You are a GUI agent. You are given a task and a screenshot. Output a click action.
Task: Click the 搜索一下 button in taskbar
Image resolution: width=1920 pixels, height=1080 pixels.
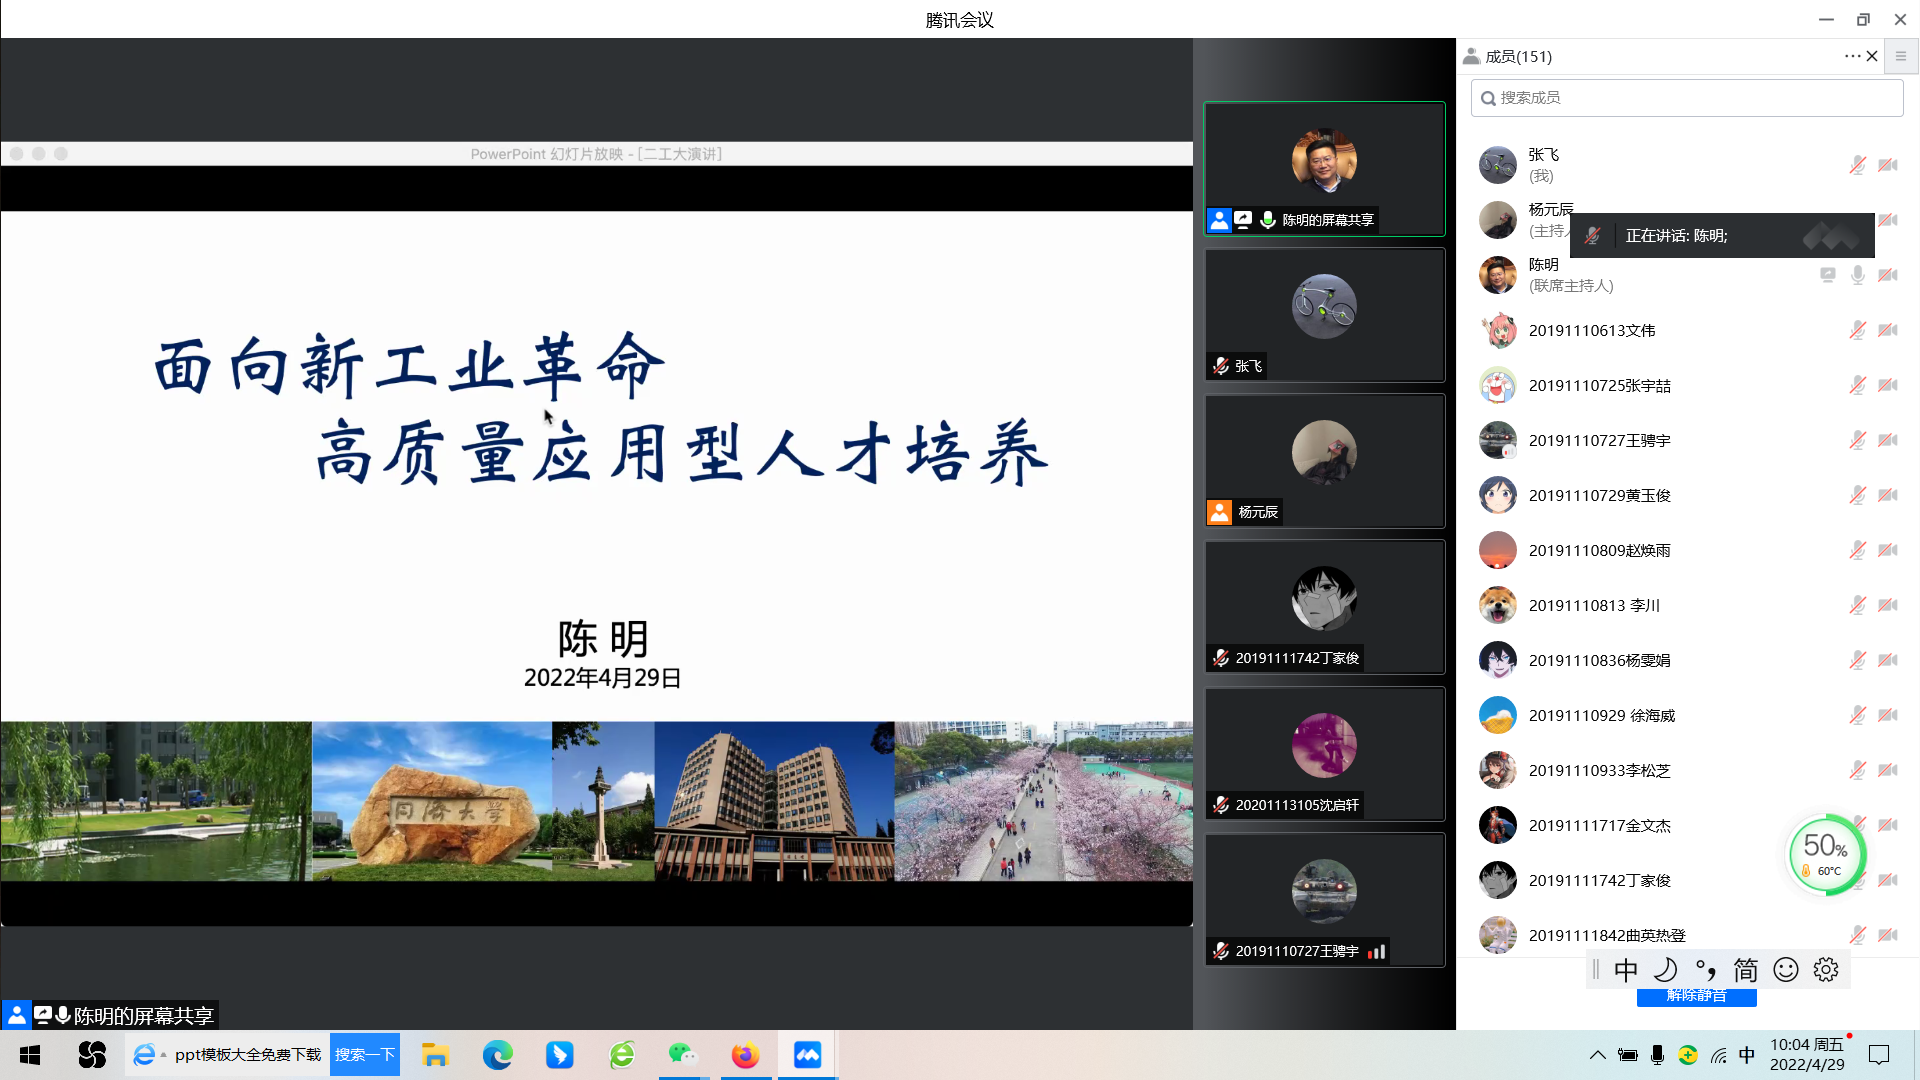(364, 1055)
